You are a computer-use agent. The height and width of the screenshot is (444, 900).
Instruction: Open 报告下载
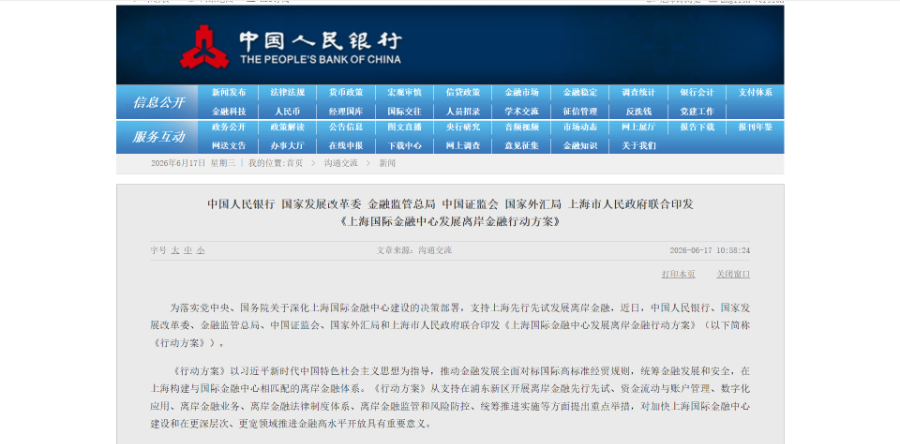(x=697, y=127)
